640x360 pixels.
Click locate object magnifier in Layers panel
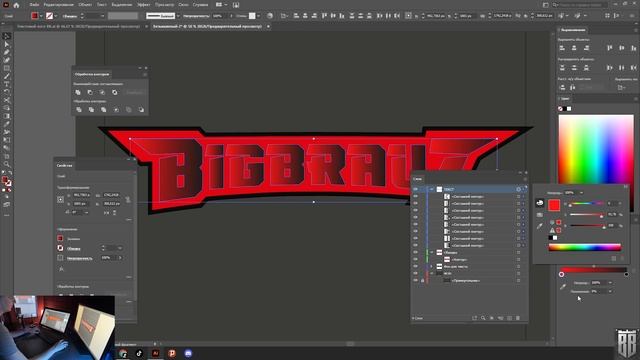483,318
